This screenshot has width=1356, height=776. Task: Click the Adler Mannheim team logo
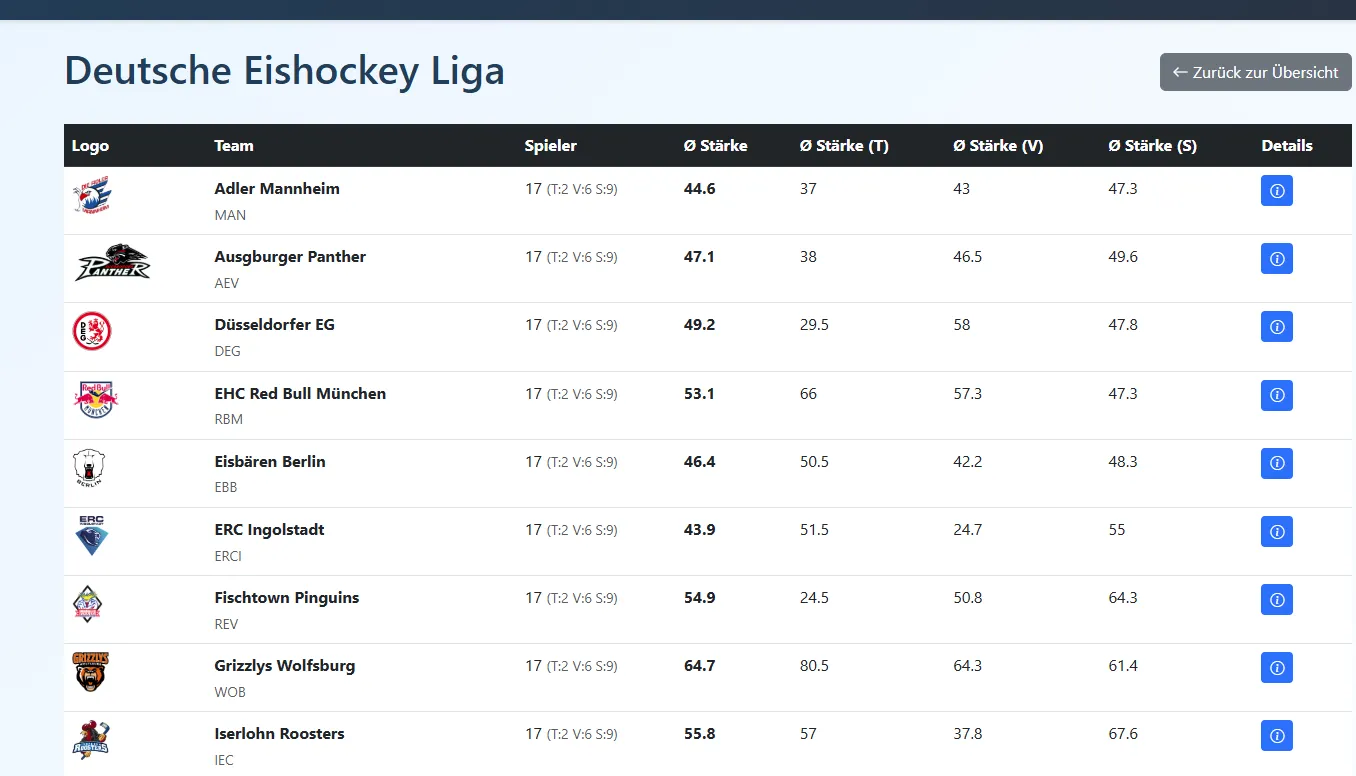[x=92, y=195]
